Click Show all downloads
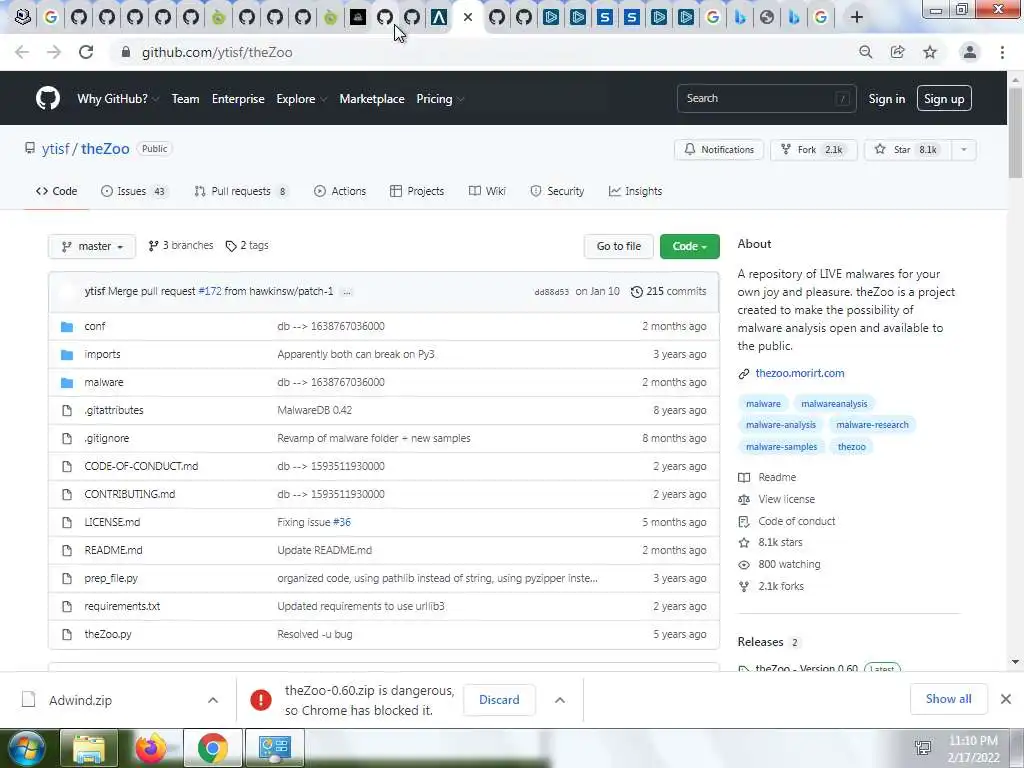The height and width of the screenshot is (768, 1024). [948, 699]
